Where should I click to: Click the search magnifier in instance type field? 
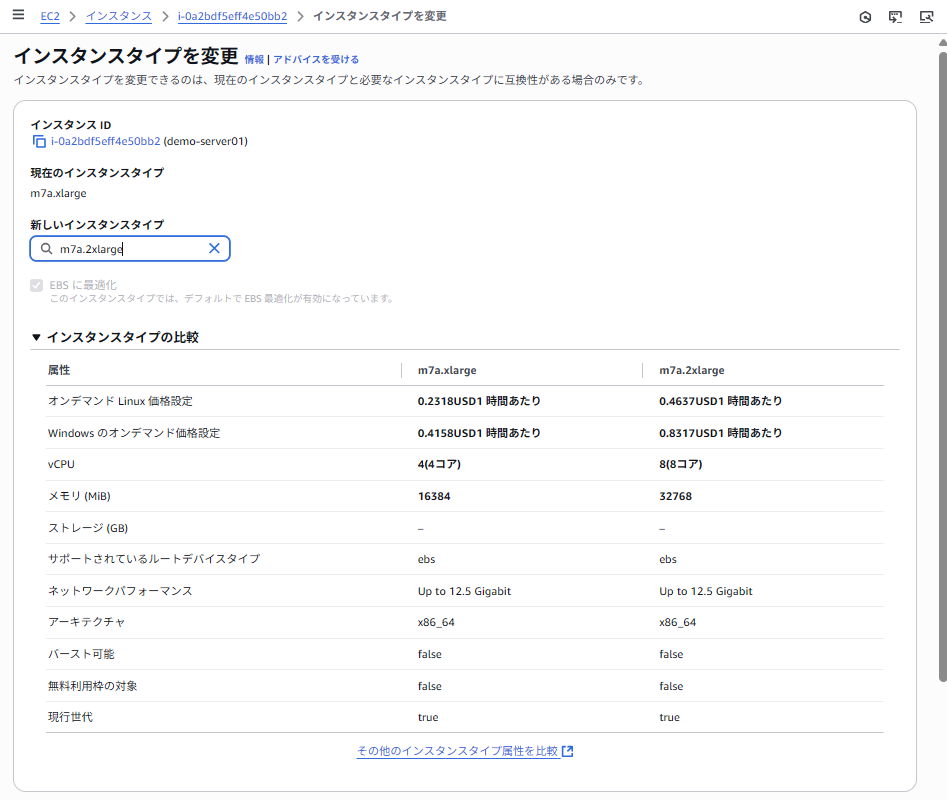[x=47, y=249]
